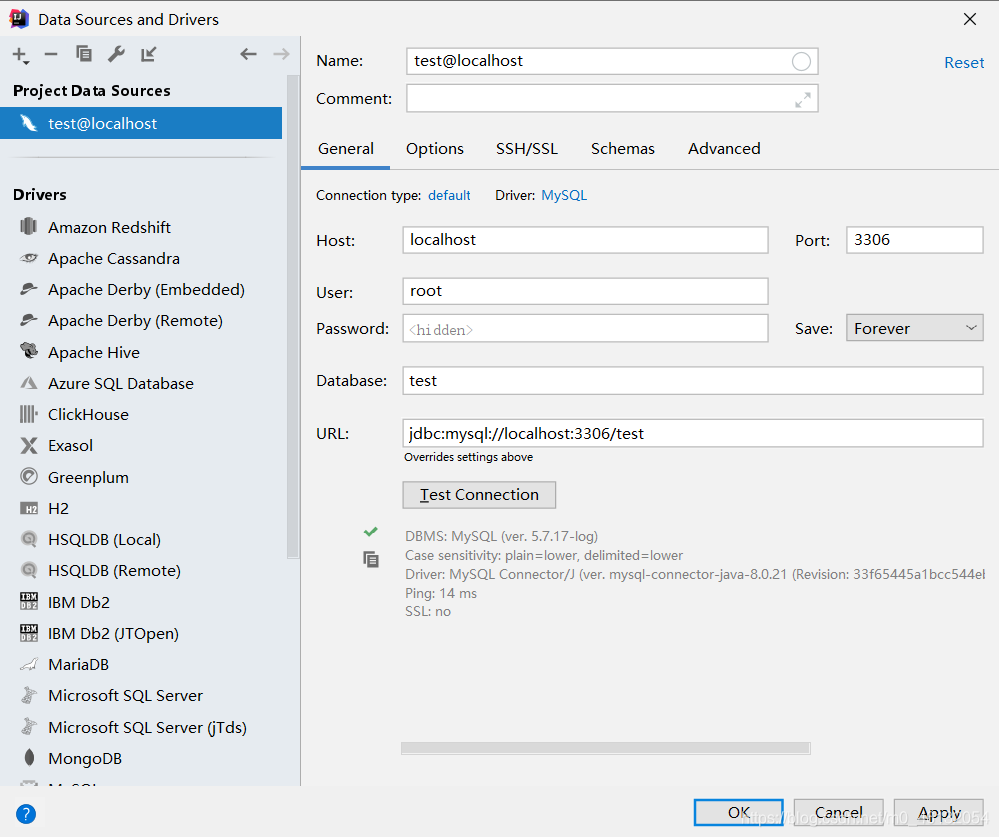Open the Save password dropdown
This screenshot has height=837, width=999.
[915, 329]
